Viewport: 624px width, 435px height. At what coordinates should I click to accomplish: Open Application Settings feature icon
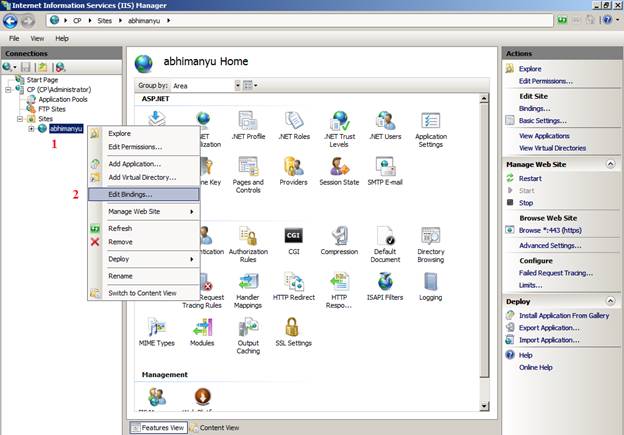431,129
